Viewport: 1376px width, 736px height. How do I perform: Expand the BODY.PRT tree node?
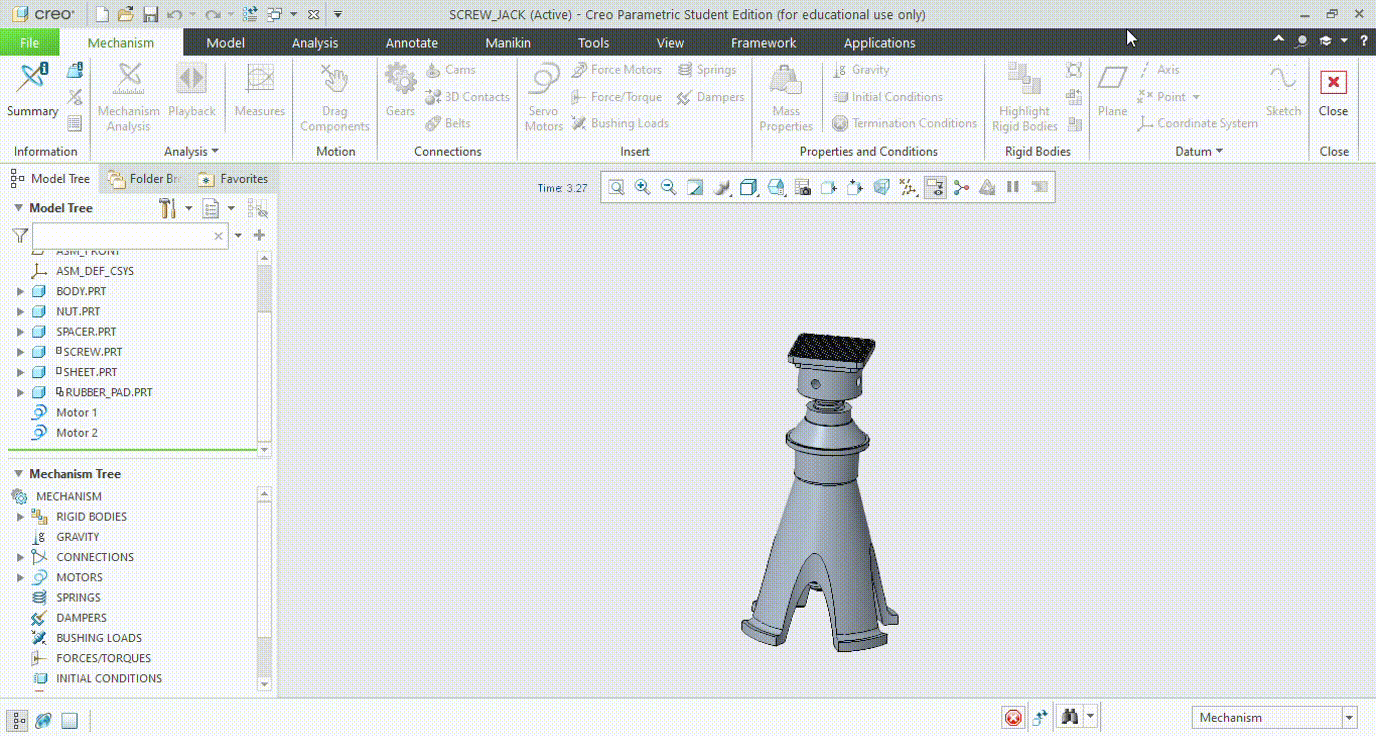(x=20, y=291)
